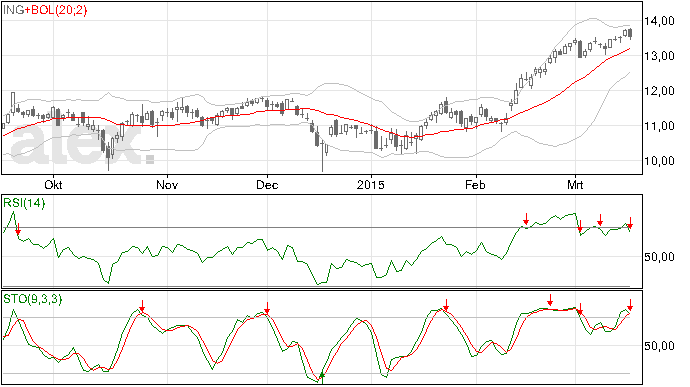This screenshot has width=690, height=387.
Task: Click the 50,00 label in STO panel
Action: click(659, 346)
